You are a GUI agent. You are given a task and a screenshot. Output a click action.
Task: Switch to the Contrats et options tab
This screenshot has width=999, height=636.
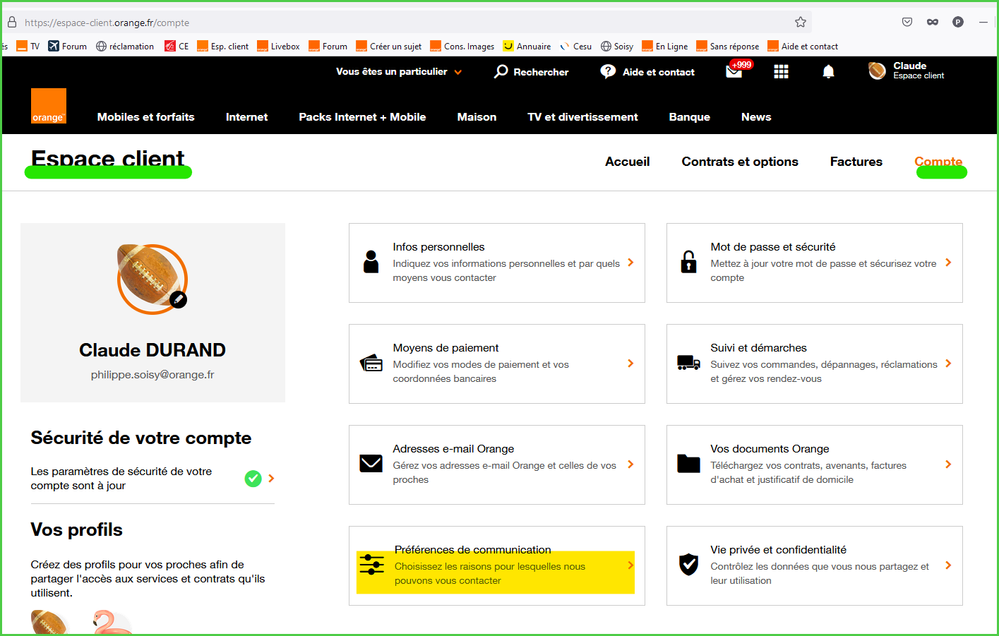click(x=740, y=161)
